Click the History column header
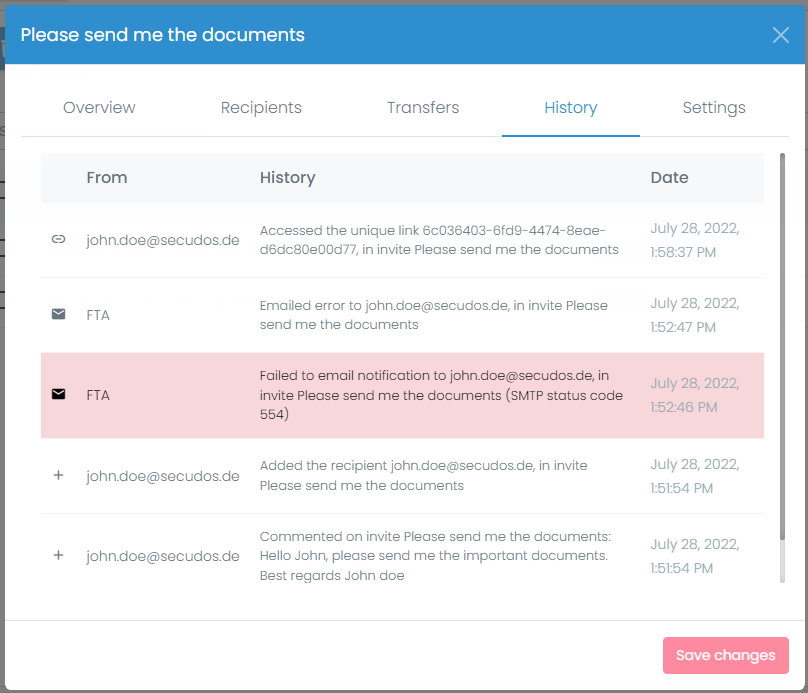Image resolution: width=808 pixels, height=693 pixels. click(x=287, y=178)
